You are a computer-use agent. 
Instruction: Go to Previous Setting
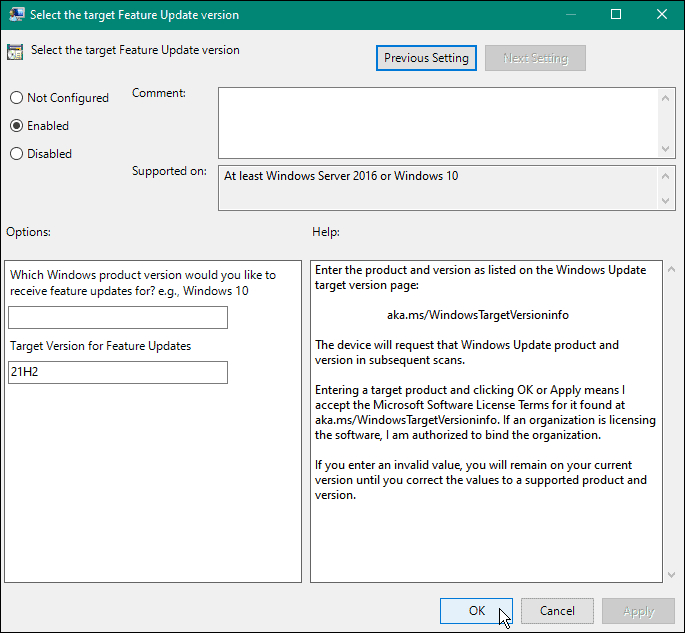pyautogui.click(x=426, y=58)
